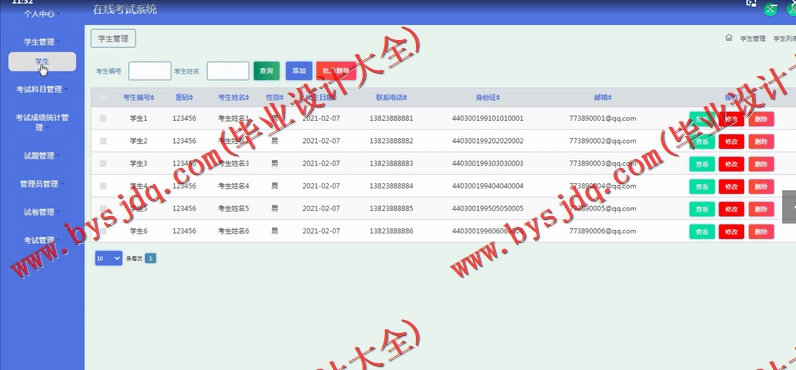Toggle the select-all checkbox in the table header

pos(103,97)
